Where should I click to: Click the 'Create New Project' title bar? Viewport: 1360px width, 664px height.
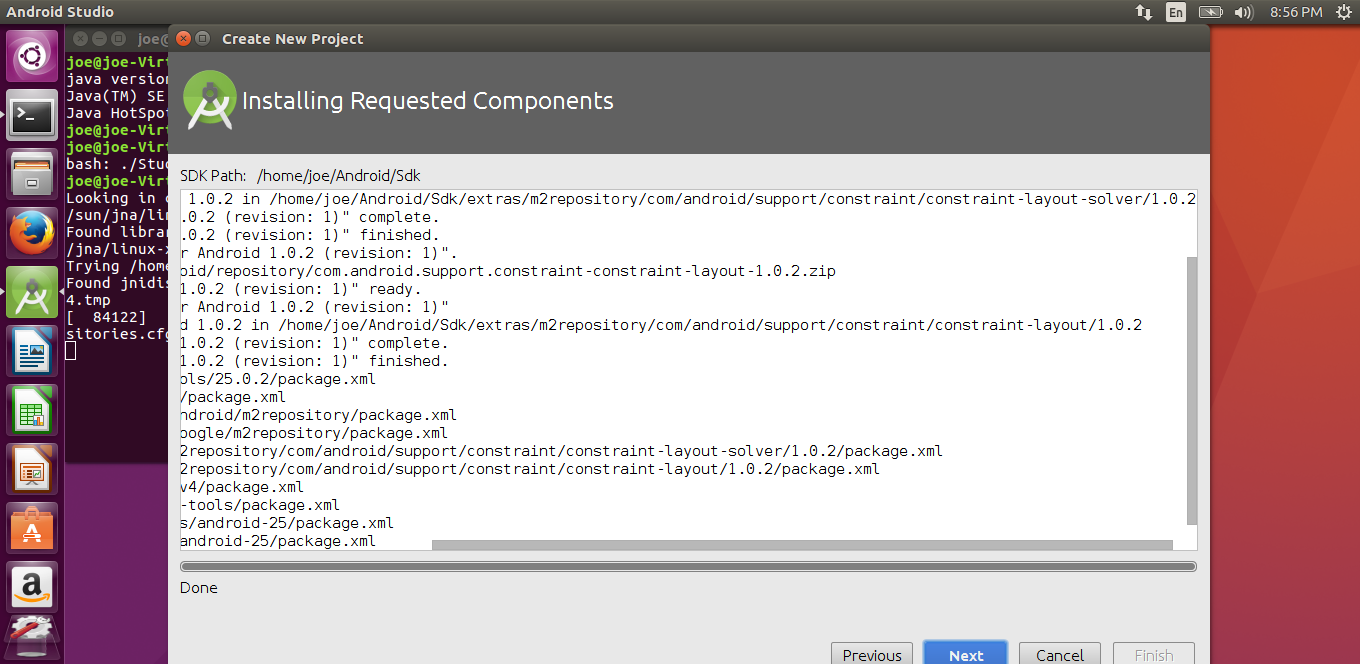(x=690, y=39)
